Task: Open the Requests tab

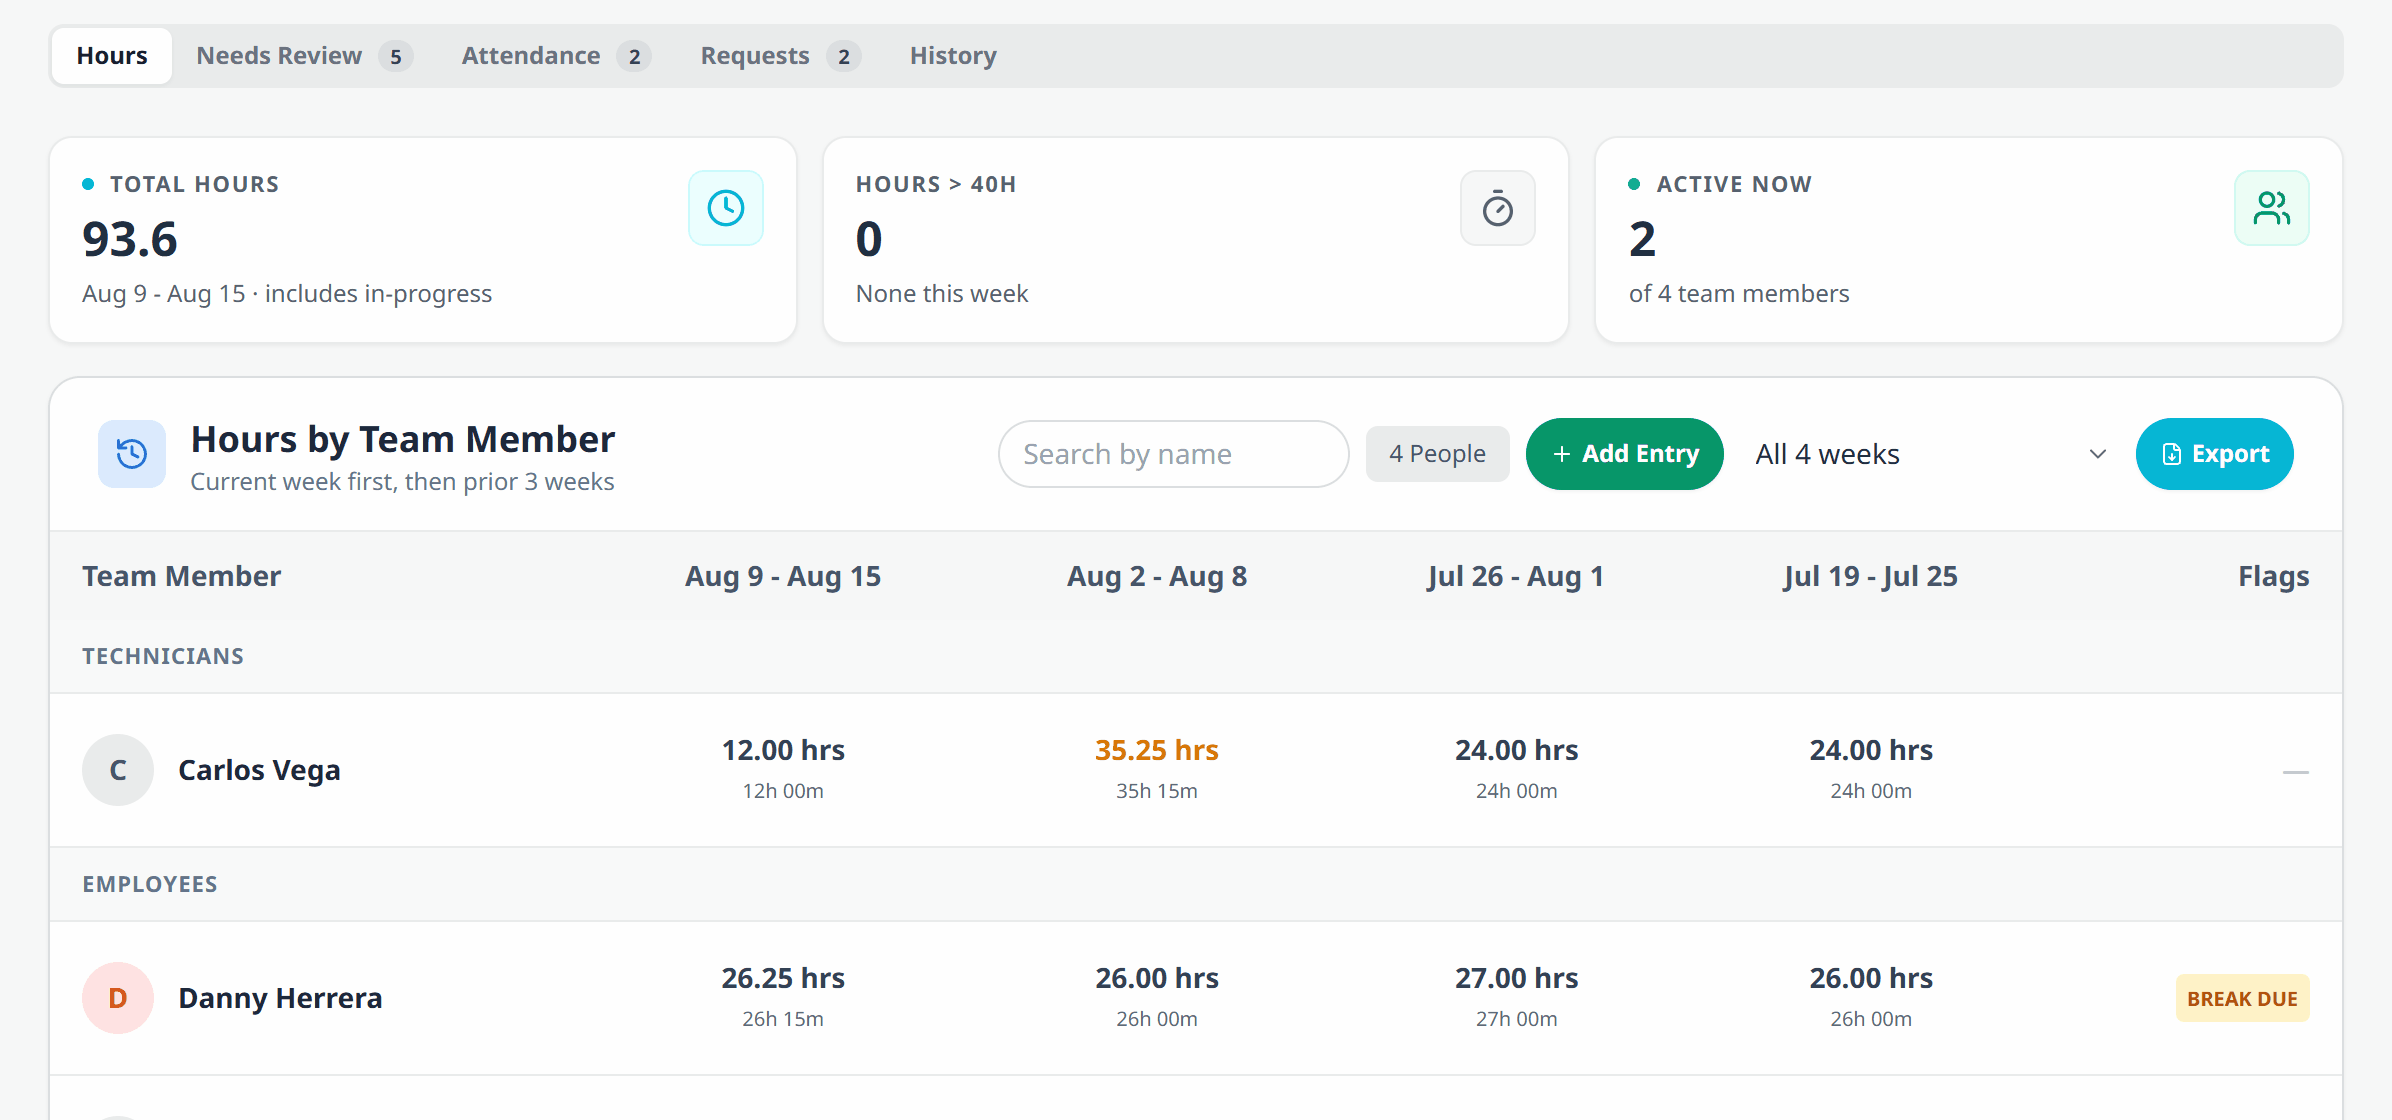Action: coord(779,56)
